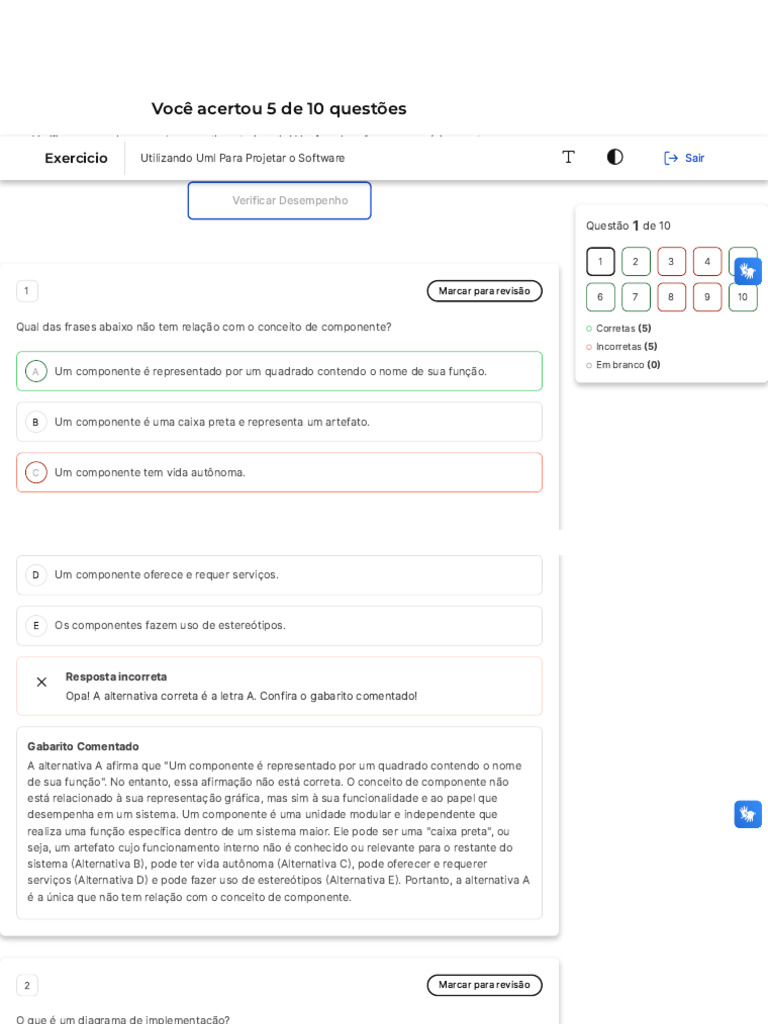The height and width of the screenshot is (1024, 768).
Task: Mark question 1 for review
Action: tap(484, 291)
